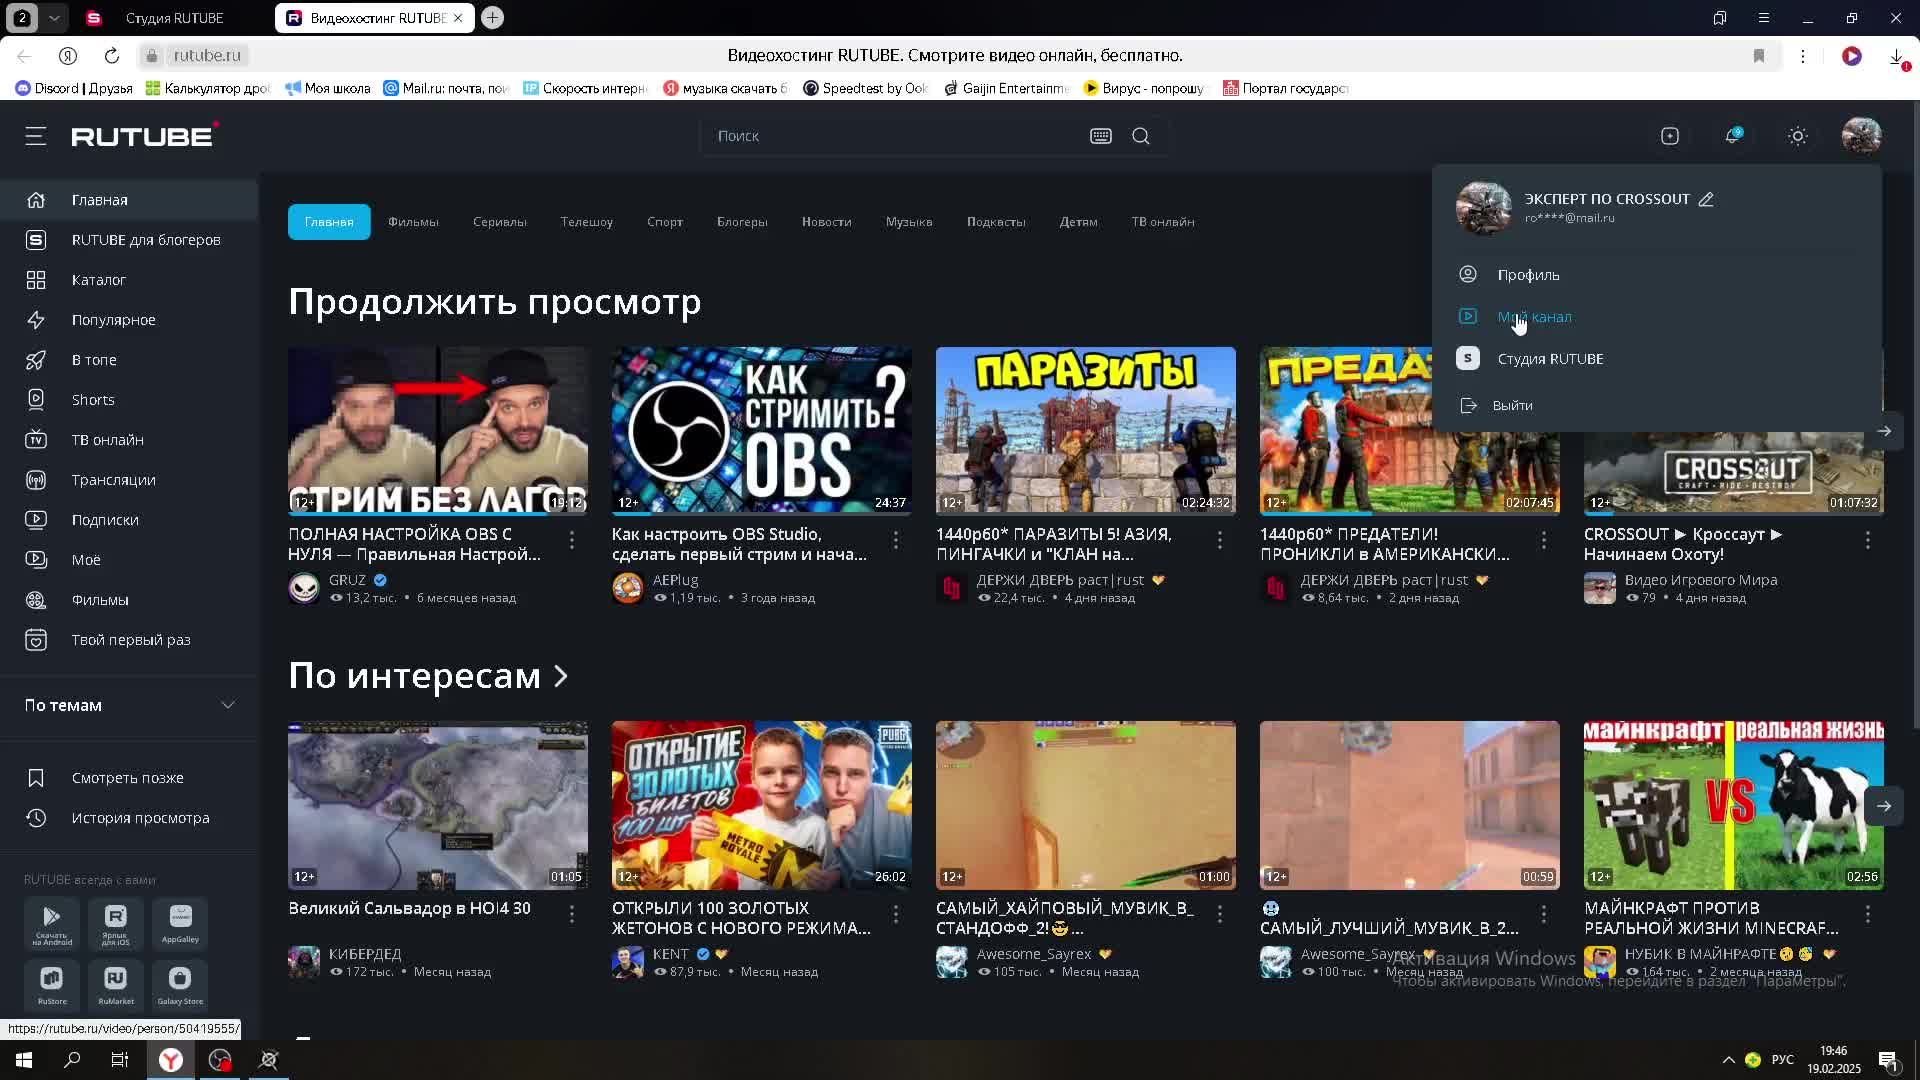Open the Видео Игрового Мира channel link
The height and width of the screenshot is (1080, 1920).
pos(1701,580)
